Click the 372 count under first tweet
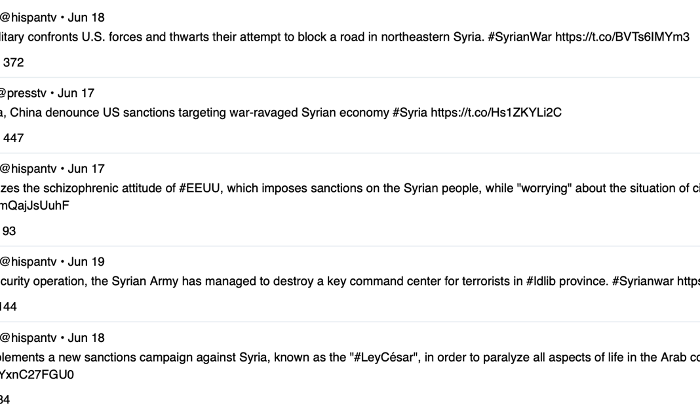 tap(13, 62)
